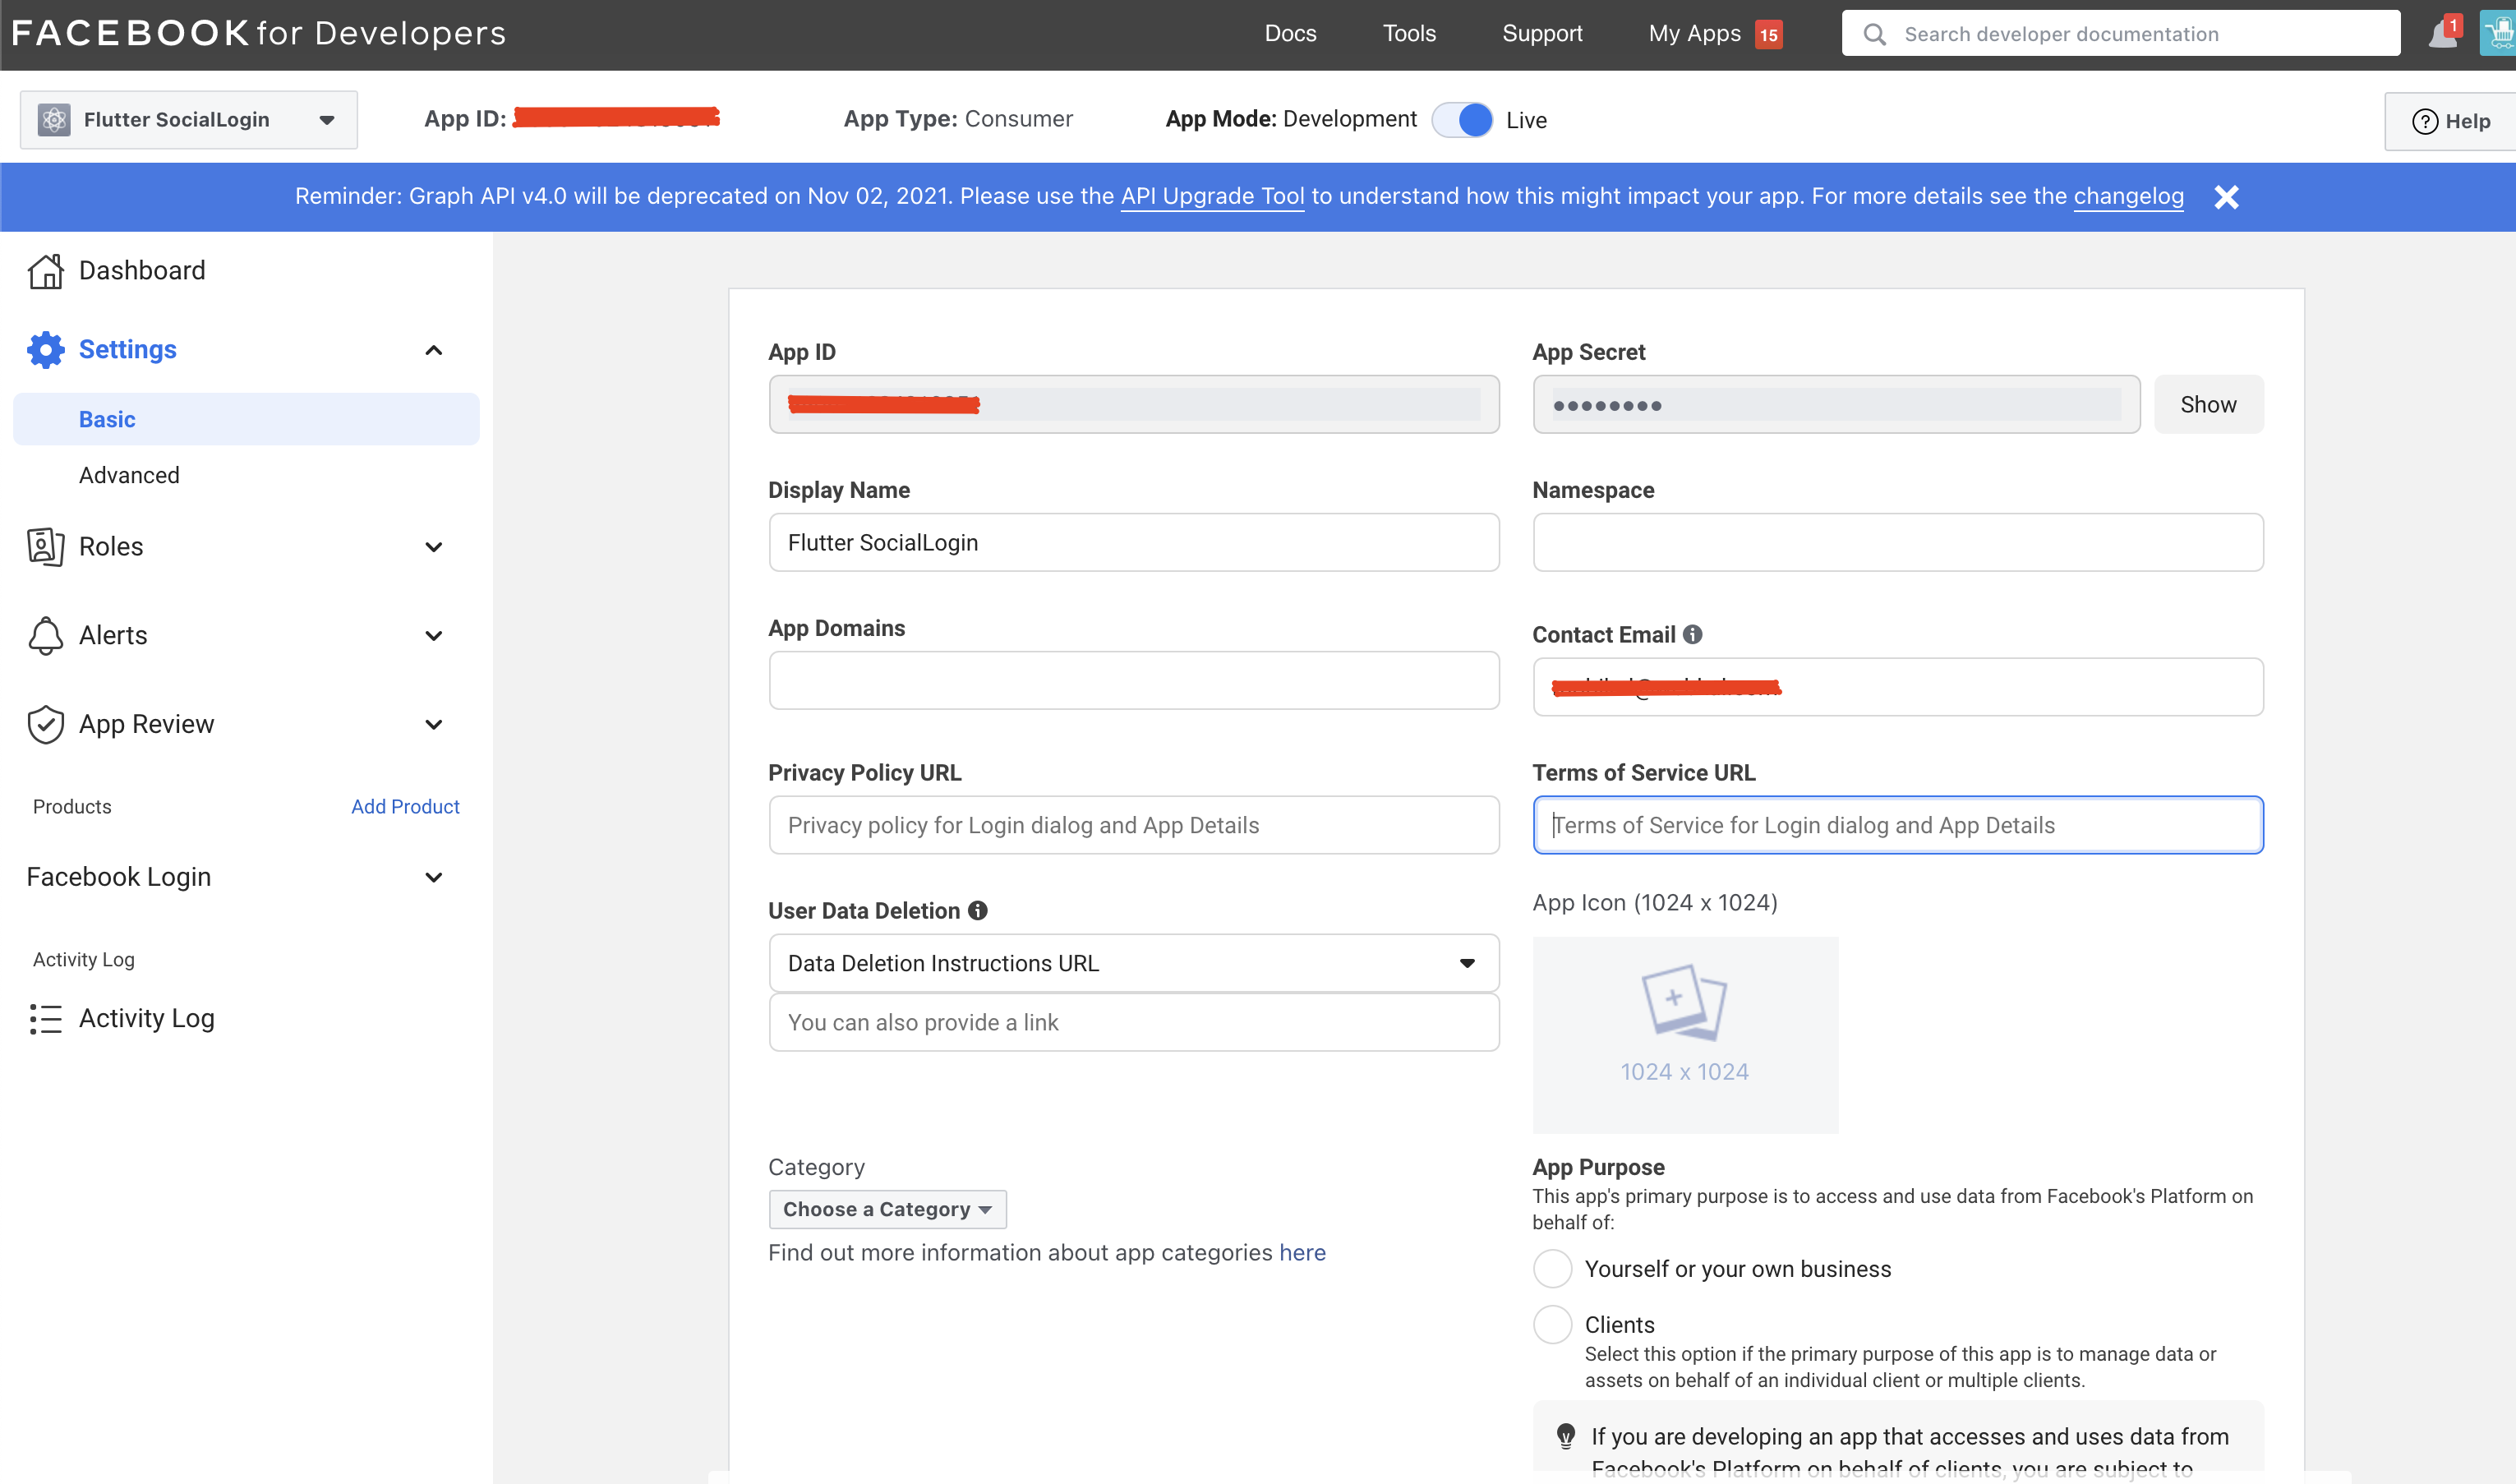2516x1484 pixels.
Task: Click the App Icon upload area
Action: click(1686, 1026)
